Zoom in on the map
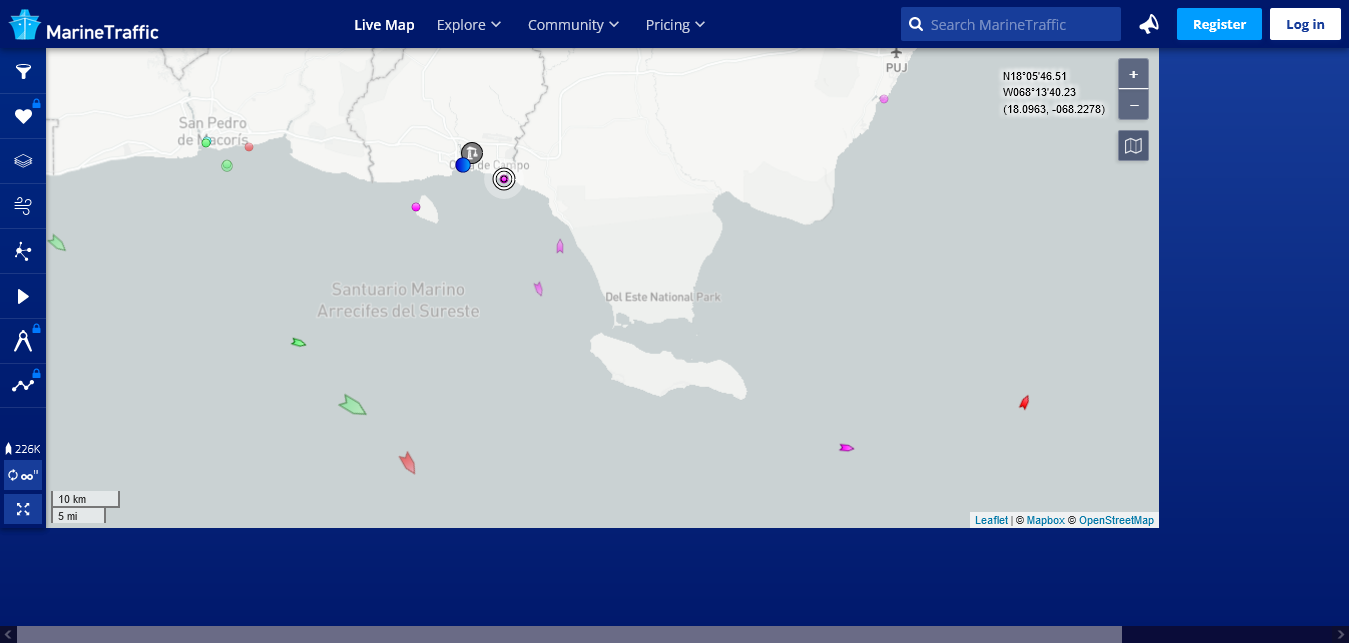 1133,74
